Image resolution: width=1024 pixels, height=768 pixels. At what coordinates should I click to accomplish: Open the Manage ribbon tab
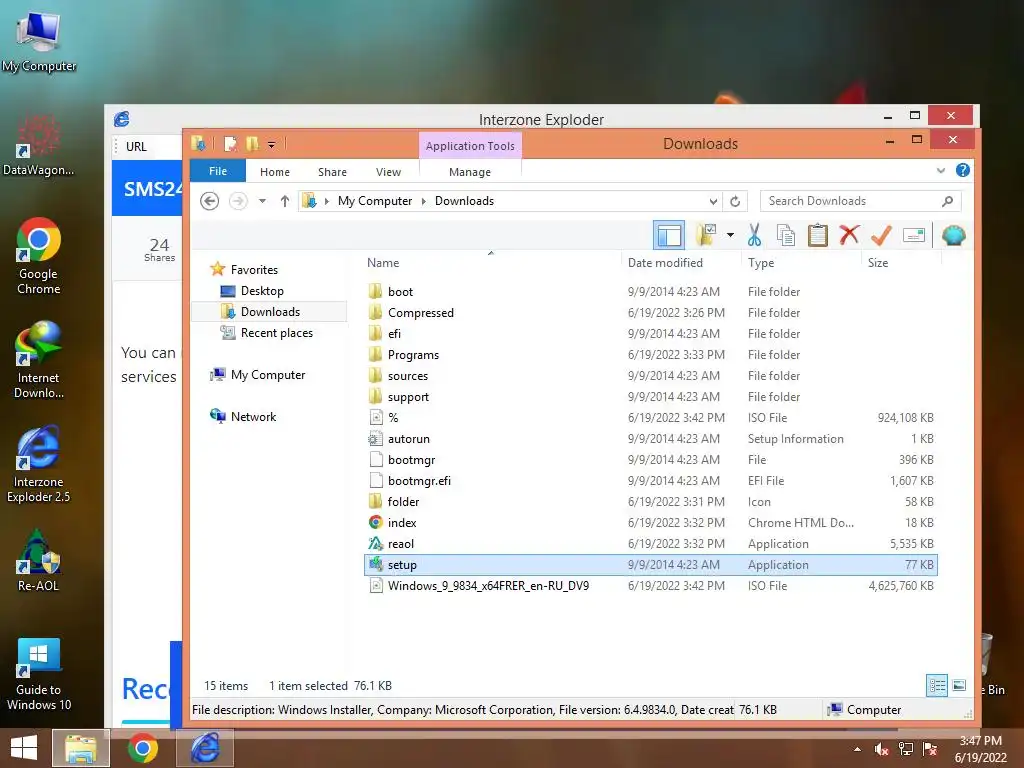(470, 172)
